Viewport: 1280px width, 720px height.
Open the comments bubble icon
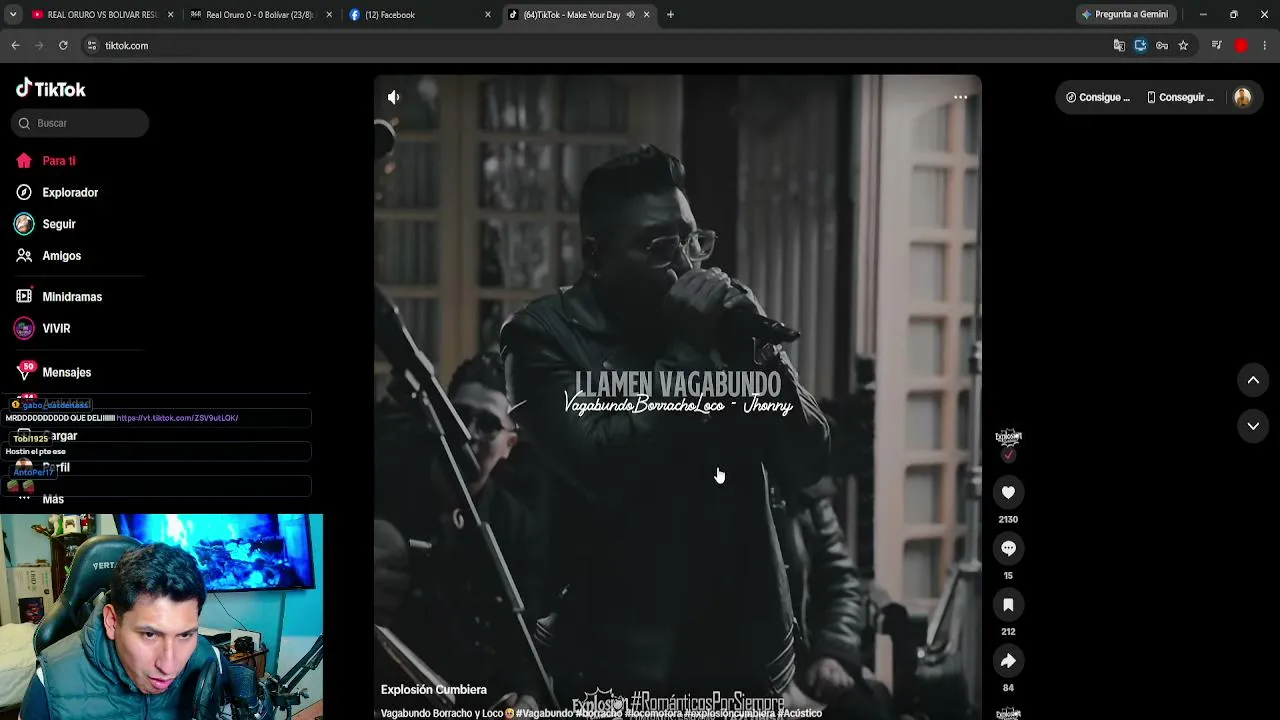click(x=1008, y=548)
